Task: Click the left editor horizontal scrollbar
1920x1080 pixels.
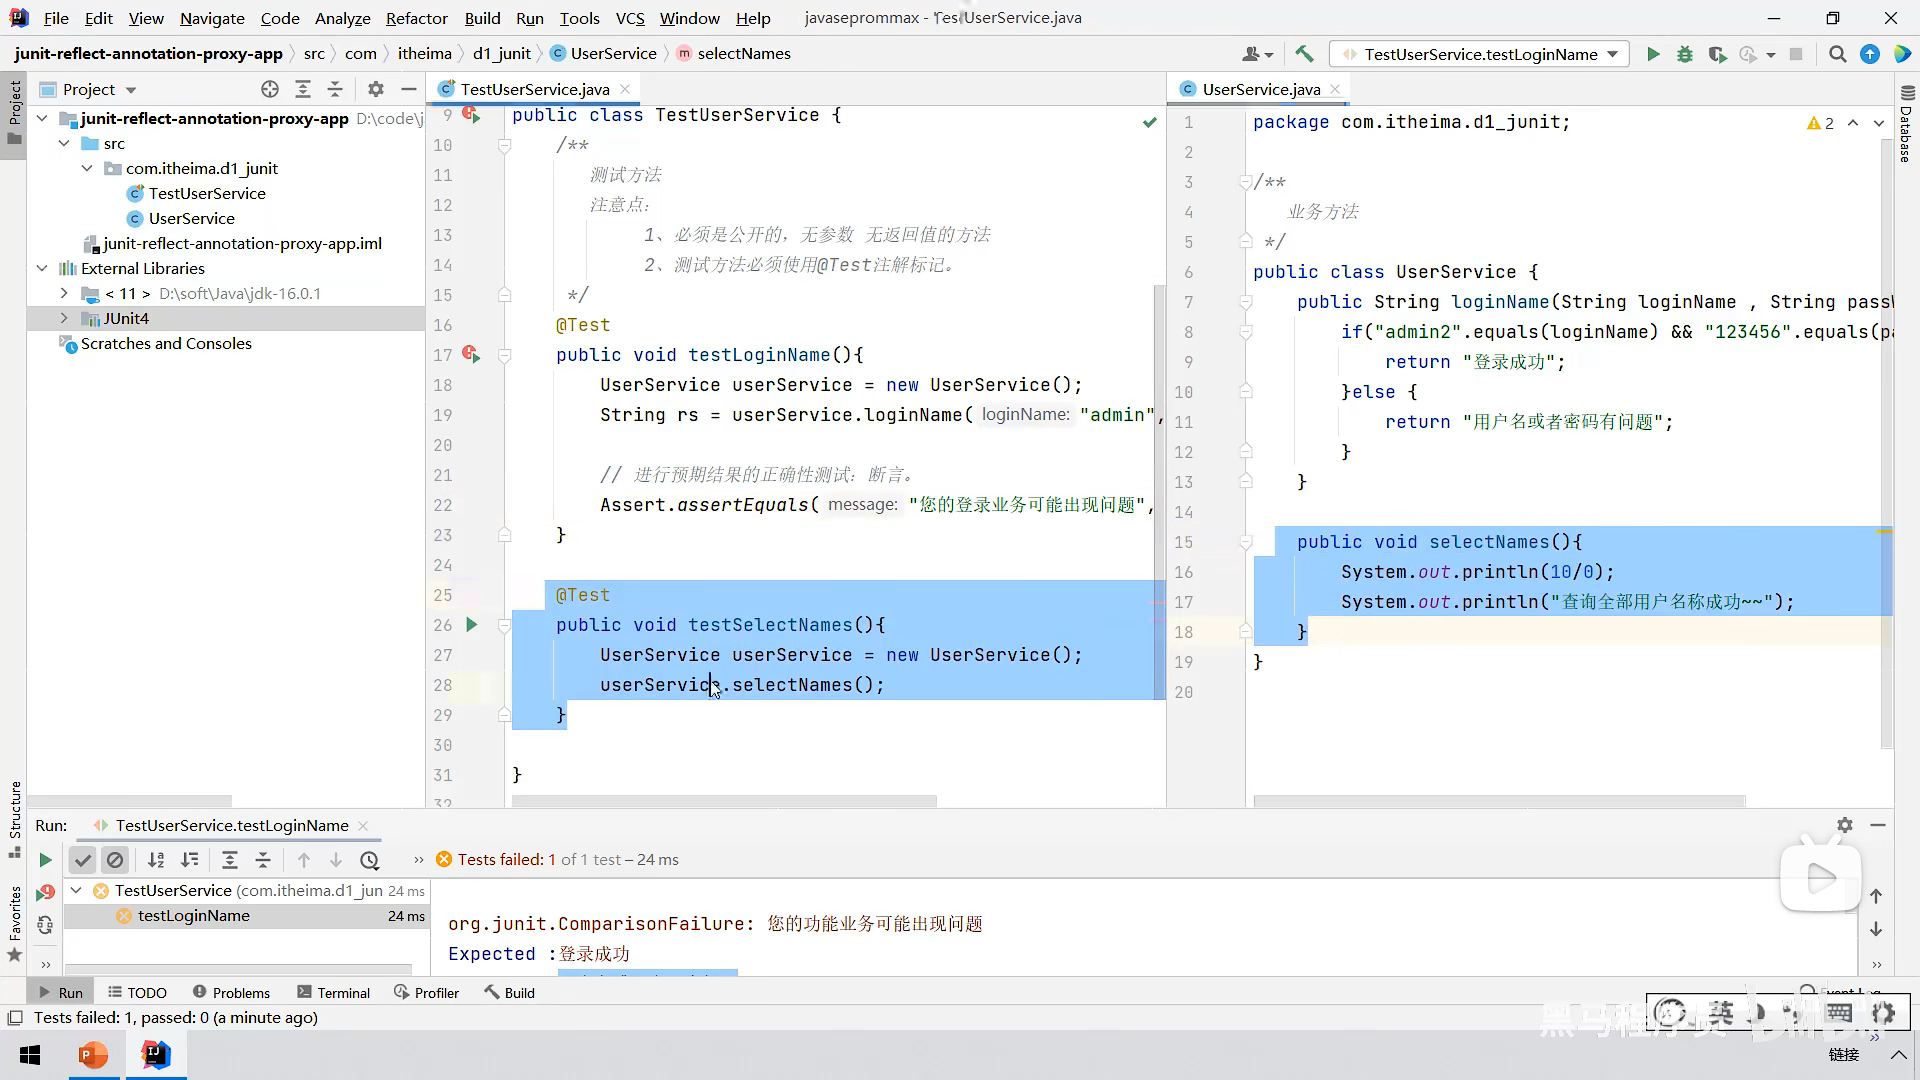Action: pos(724,801)
